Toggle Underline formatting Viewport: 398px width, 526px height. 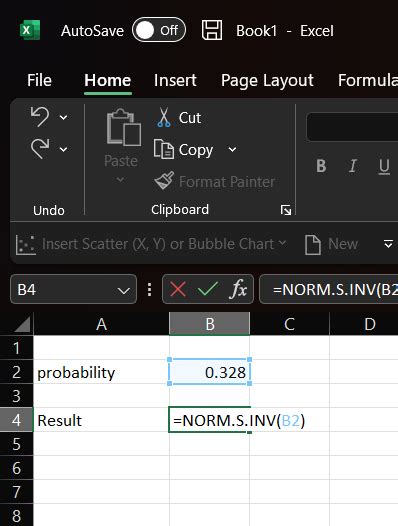coord(384,166)
